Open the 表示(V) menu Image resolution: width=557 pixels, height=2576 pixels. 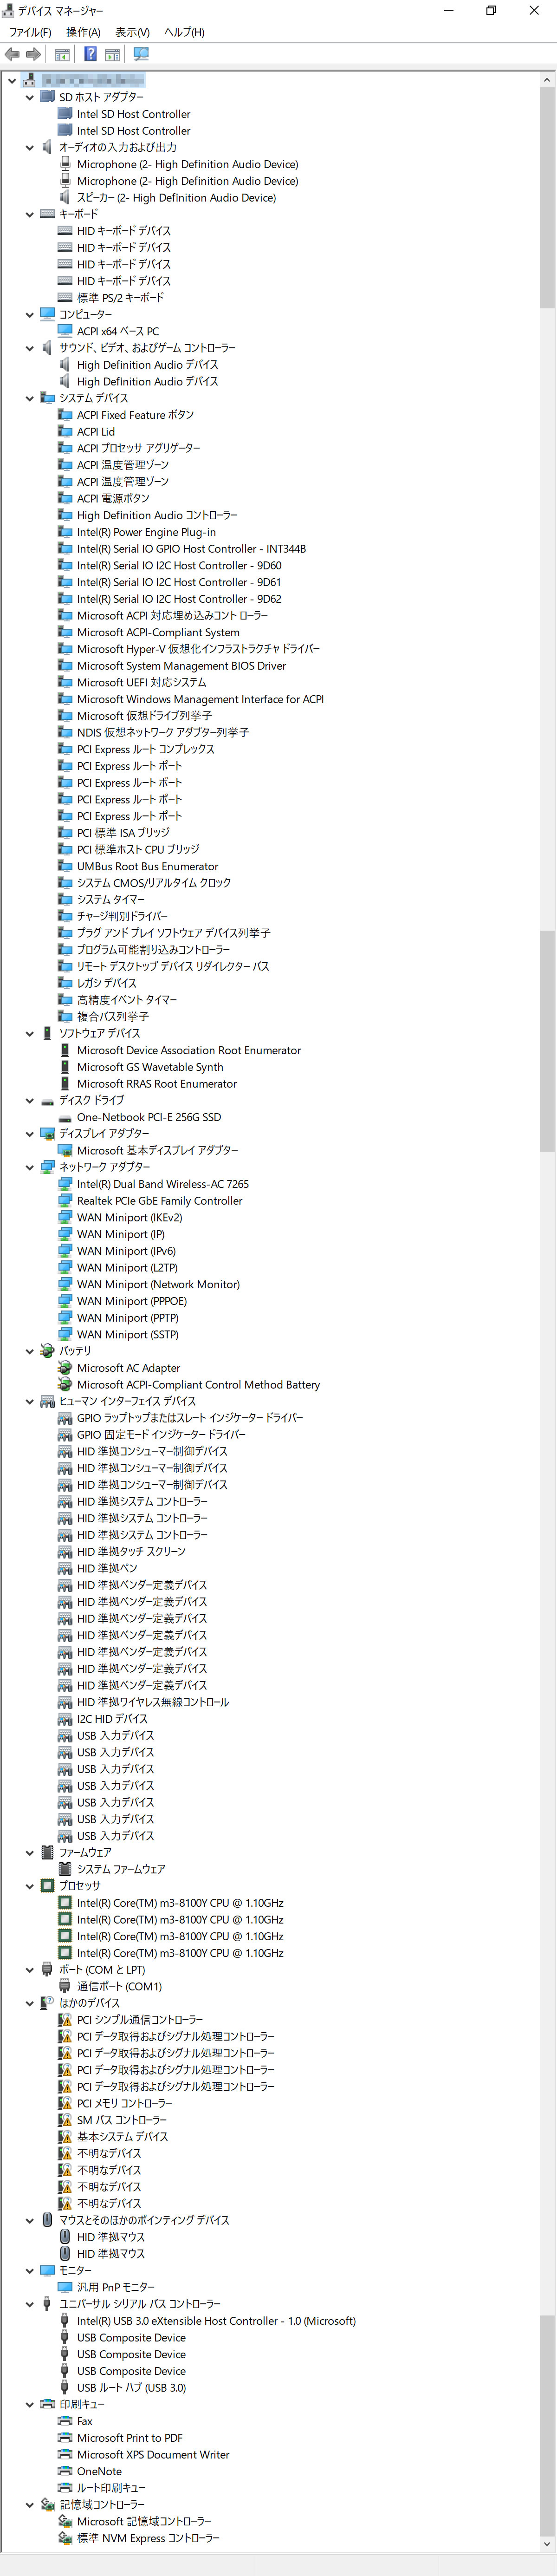coord(132,32)
